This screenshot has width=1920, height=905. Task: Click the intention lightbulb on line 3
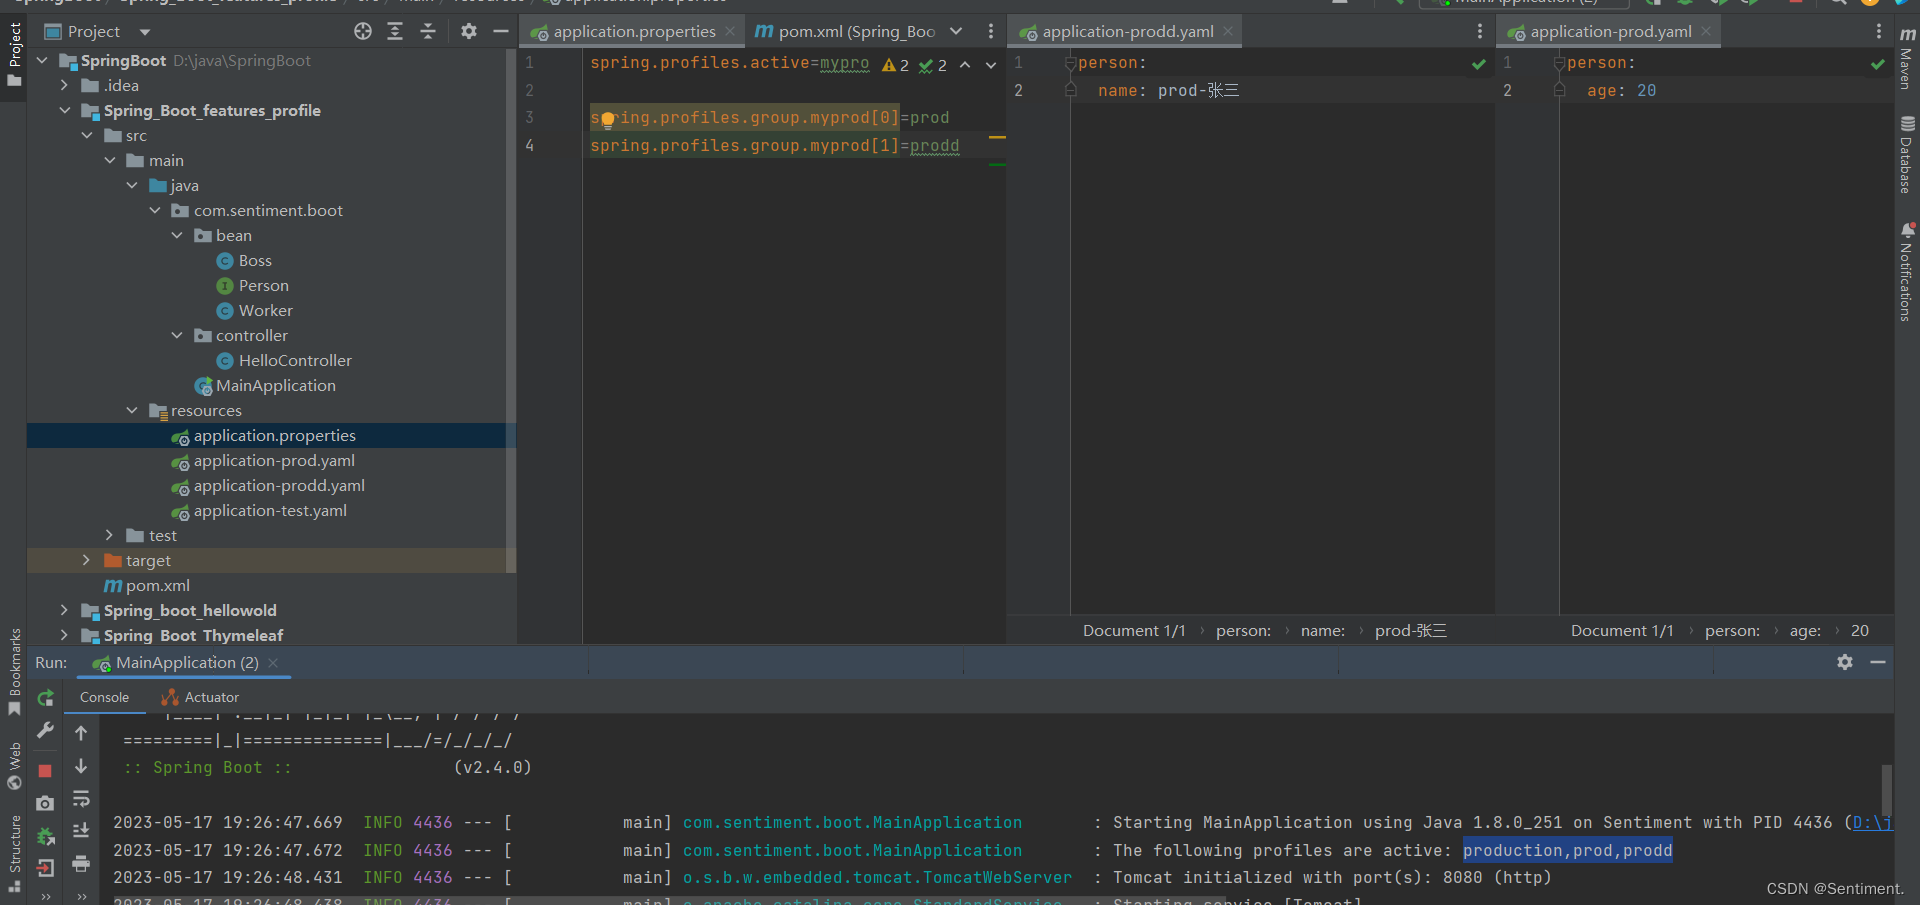607,119
